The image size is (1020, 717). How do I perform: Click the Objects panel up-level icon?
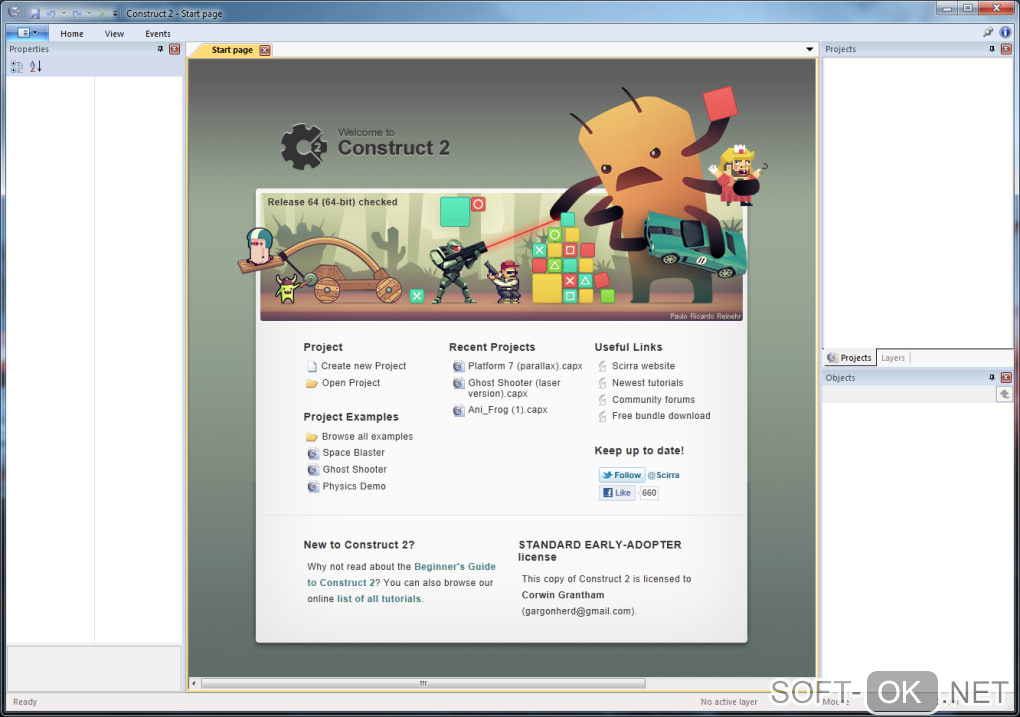point(1004,394)
